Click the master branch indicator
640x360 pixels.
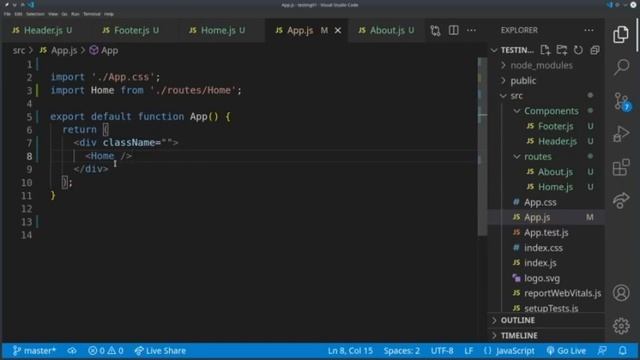34,351
